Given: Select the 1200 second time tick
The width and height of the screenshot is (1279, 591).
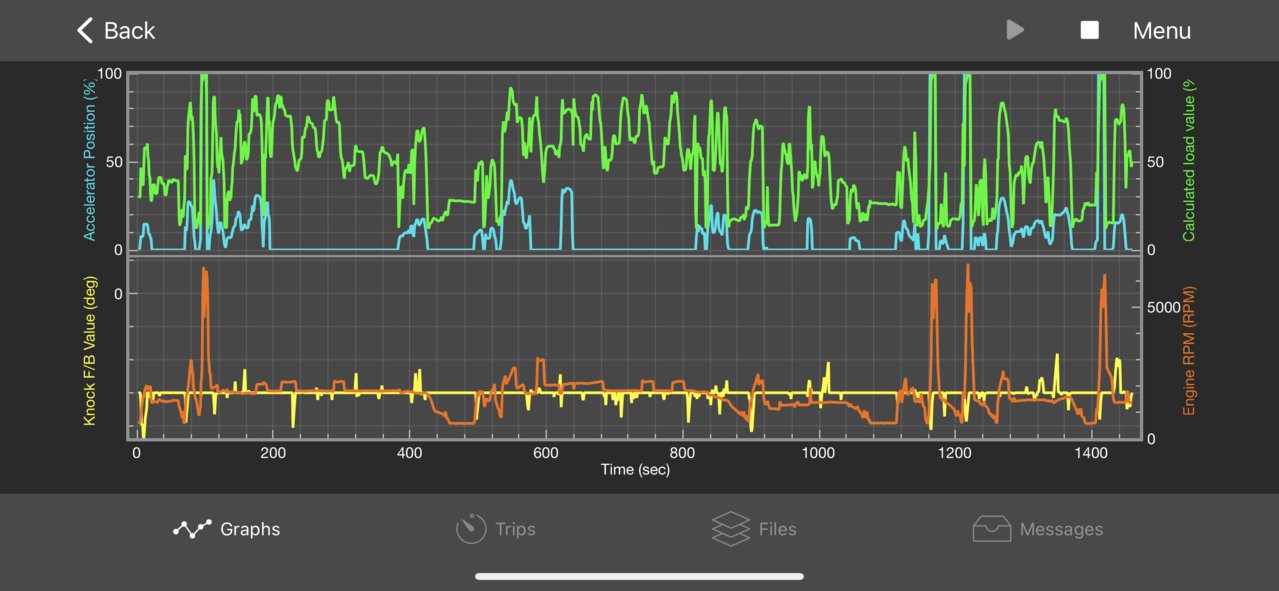Looking at the screenshot, I should pos(955,452).
